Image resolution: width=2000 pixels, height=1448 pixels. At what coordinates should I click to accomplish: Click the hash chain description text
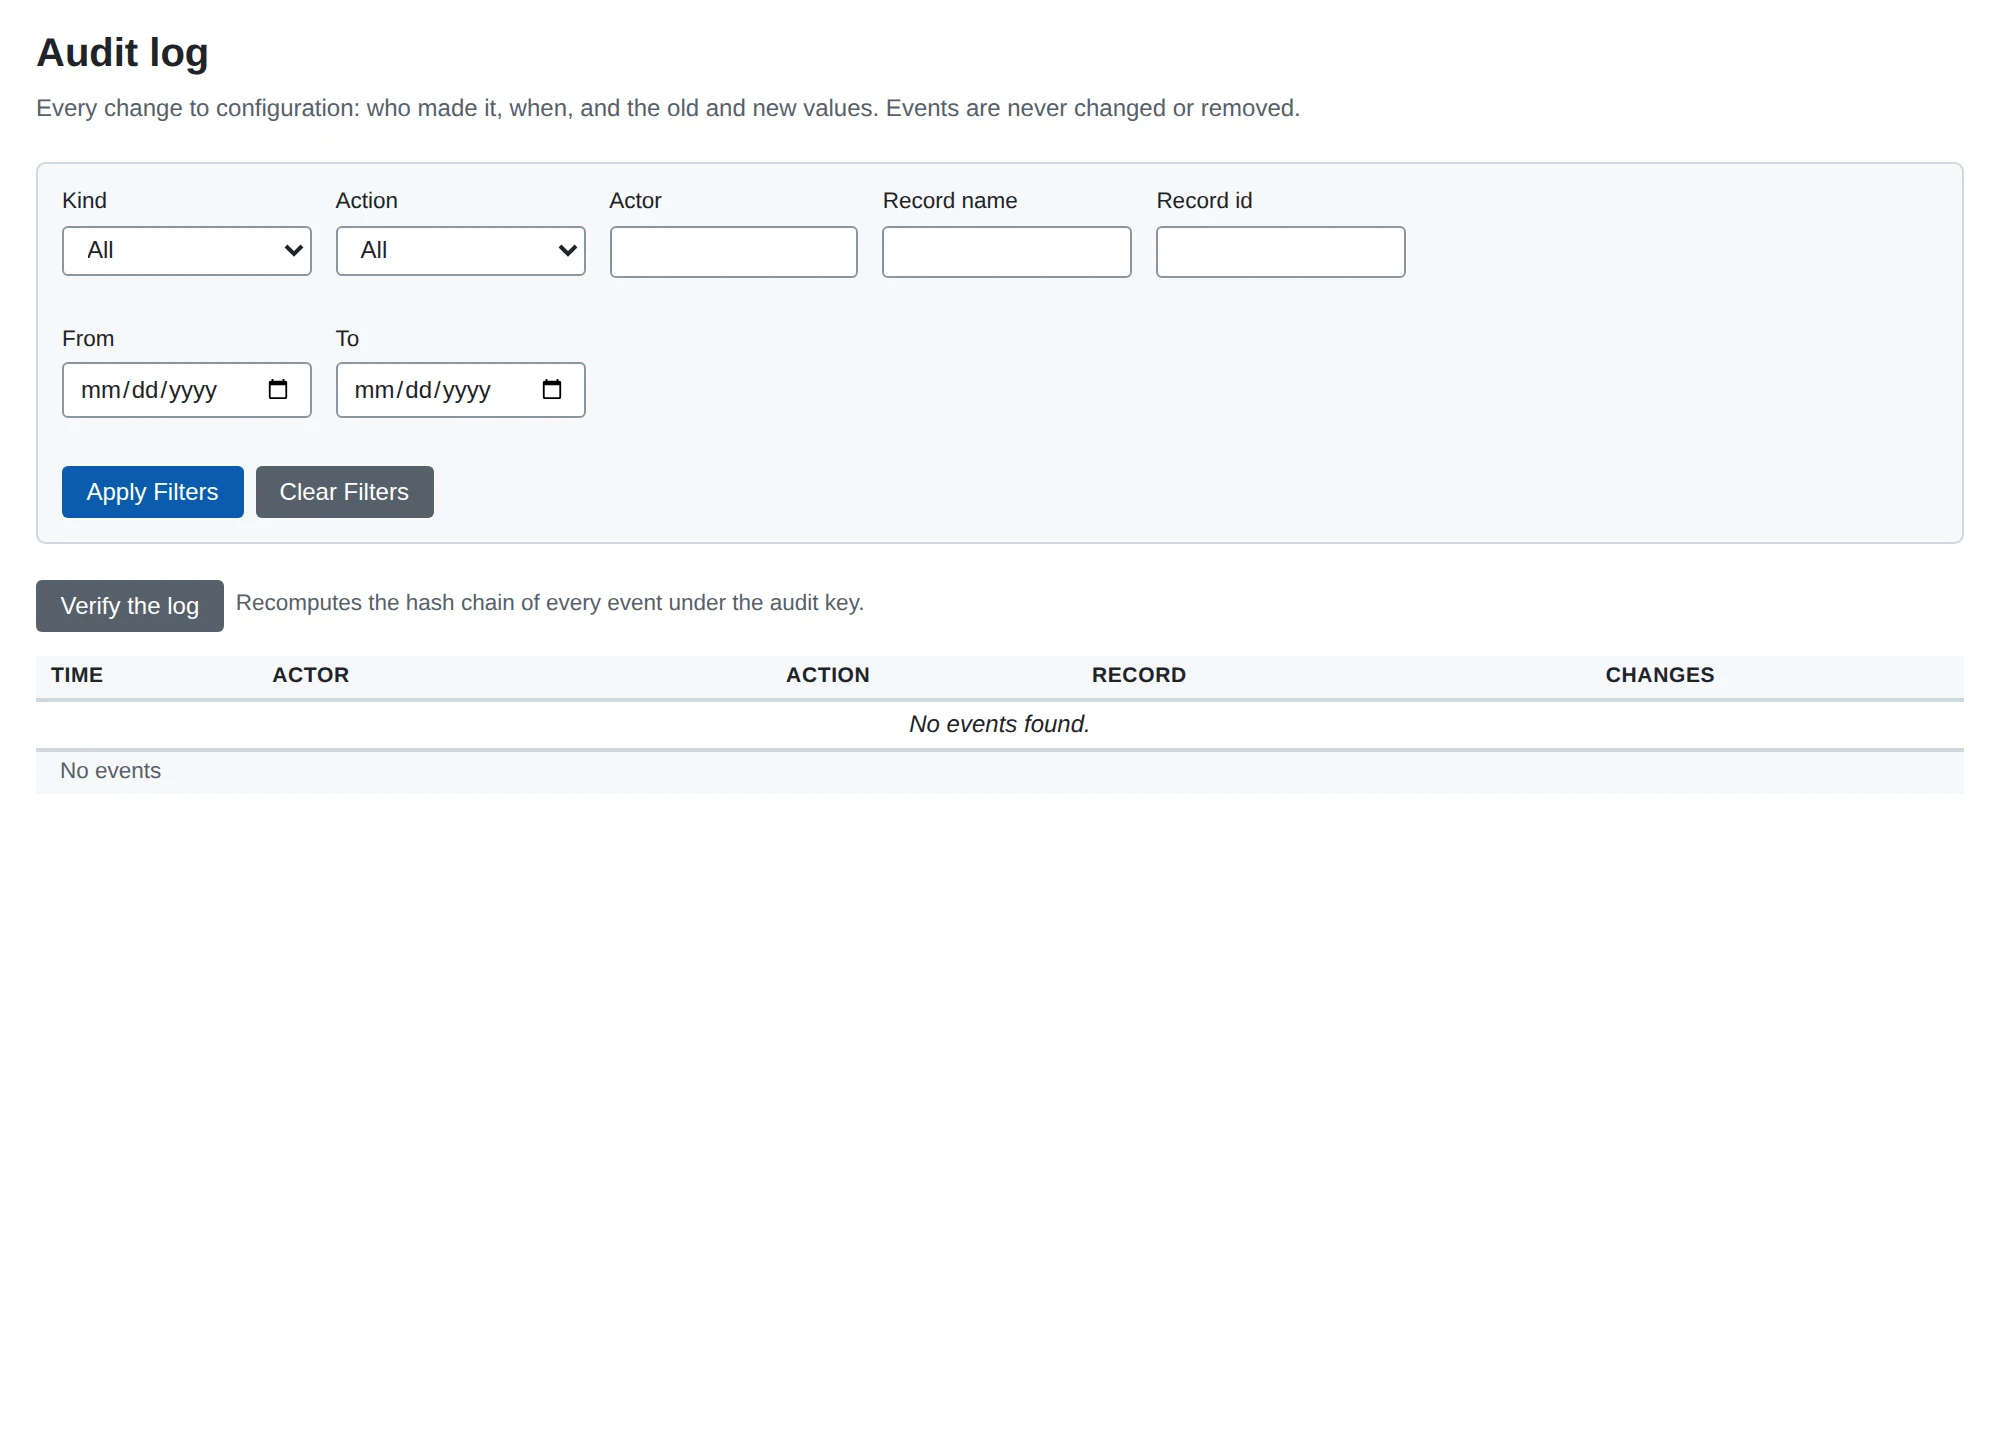[550, 603]
